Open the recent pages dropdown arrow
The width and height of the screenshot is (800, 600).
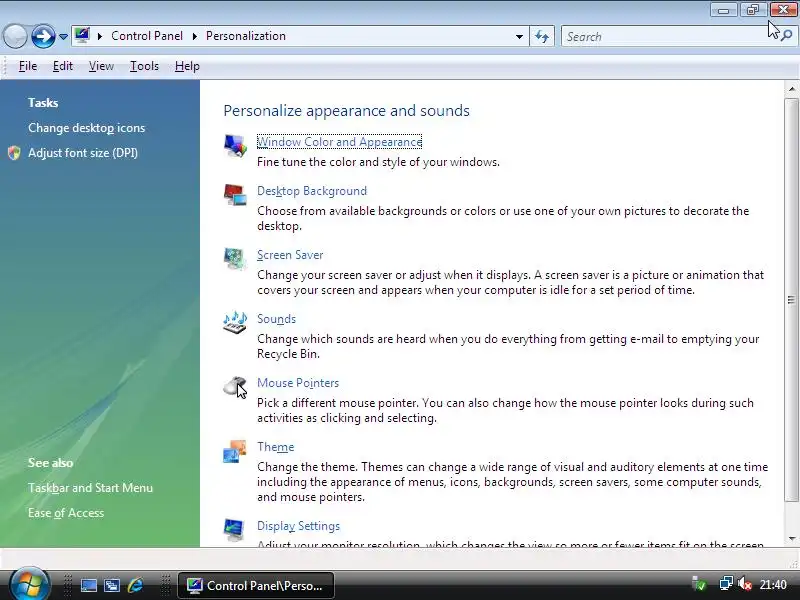coord(63,37)
